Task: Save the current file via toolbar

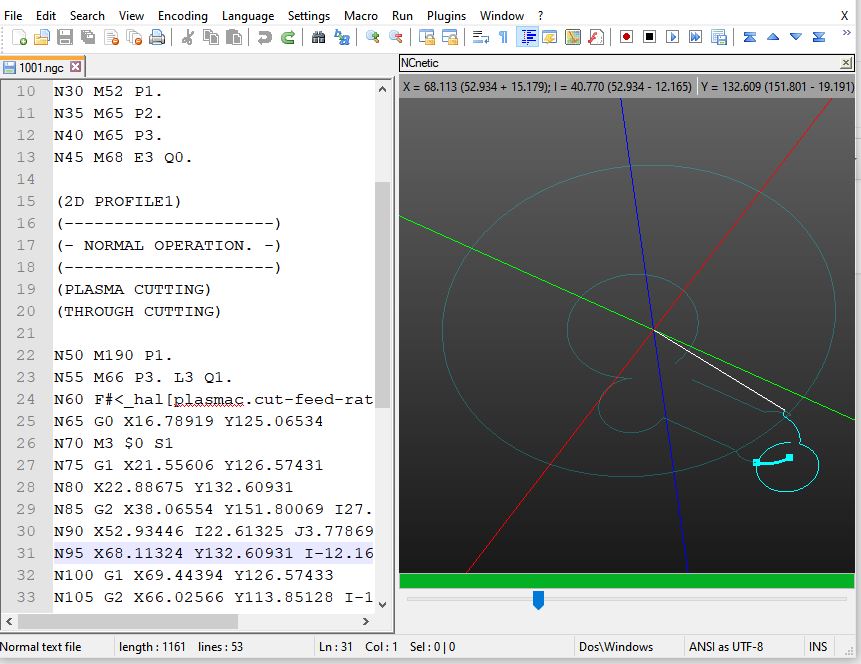Action: [x=65, y=37]
